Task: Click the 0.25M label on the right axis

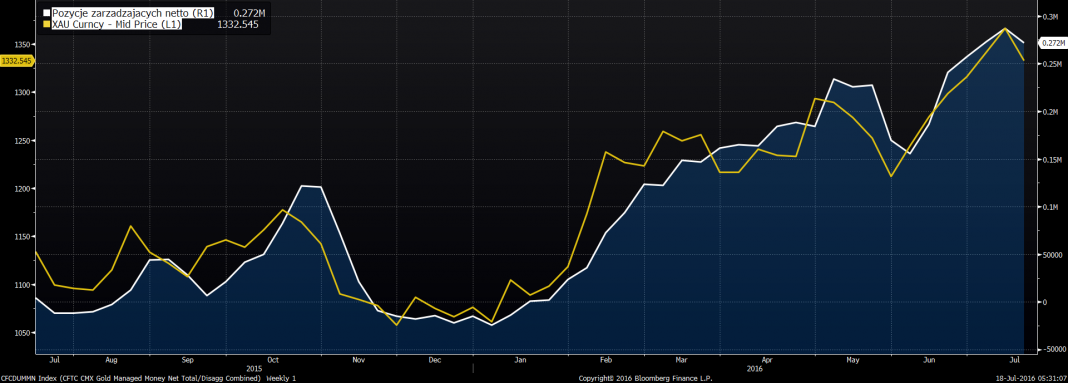Action: pos(1052,64)
